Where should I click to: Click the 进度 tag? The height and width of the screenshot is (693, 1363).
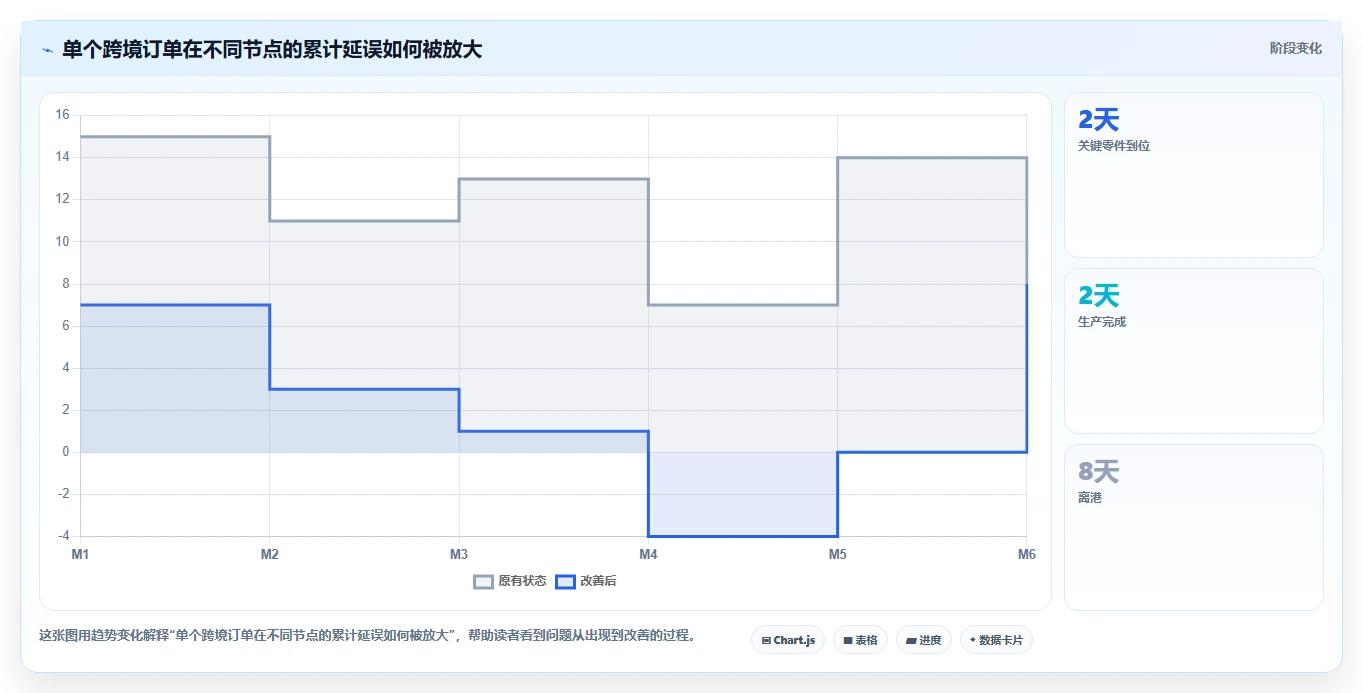(x=924, y=640)
